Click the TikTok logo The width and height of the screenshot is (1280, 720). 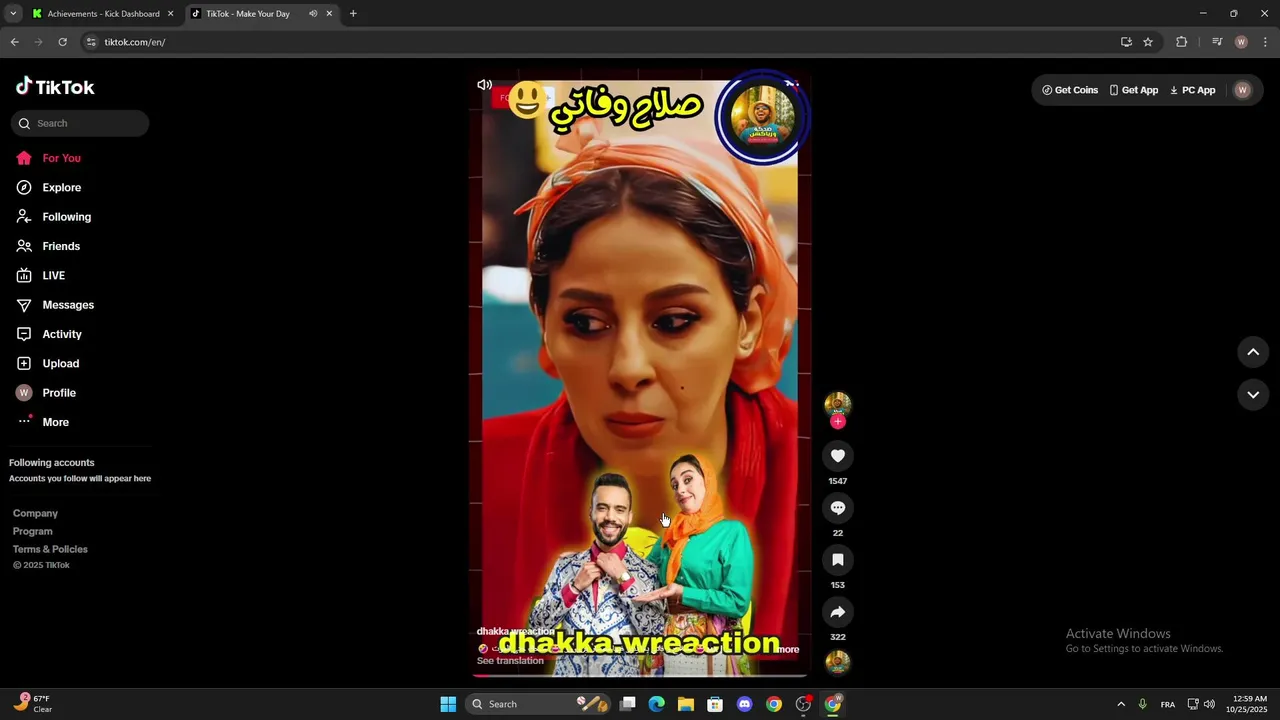(55, 87)
